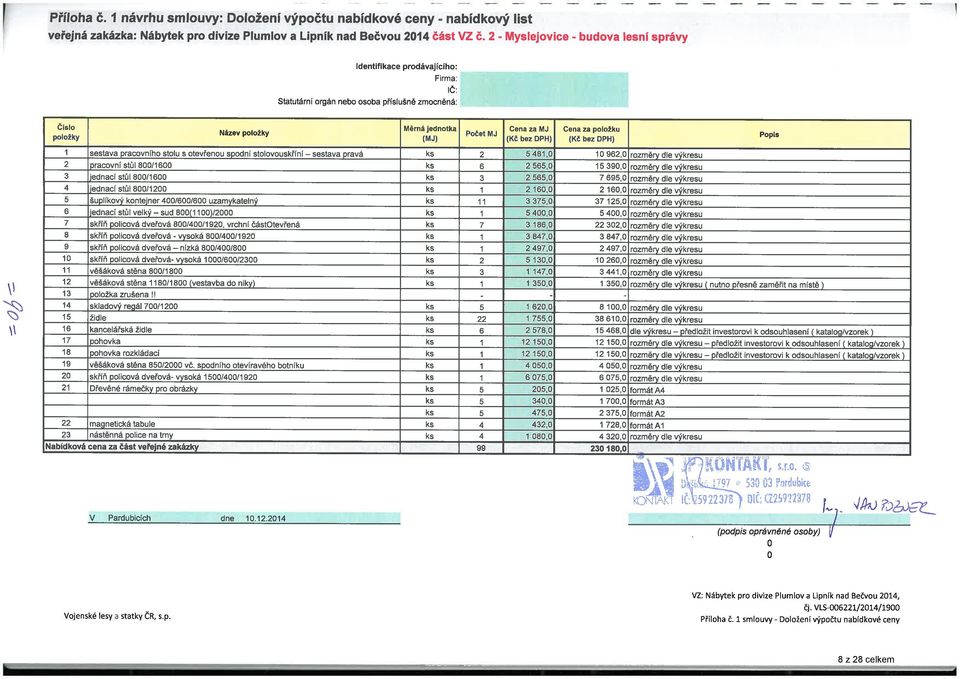Viewport: 960px width, 679px height.
Task: Click the 'Cena za položku' column header
Action: 591,133
